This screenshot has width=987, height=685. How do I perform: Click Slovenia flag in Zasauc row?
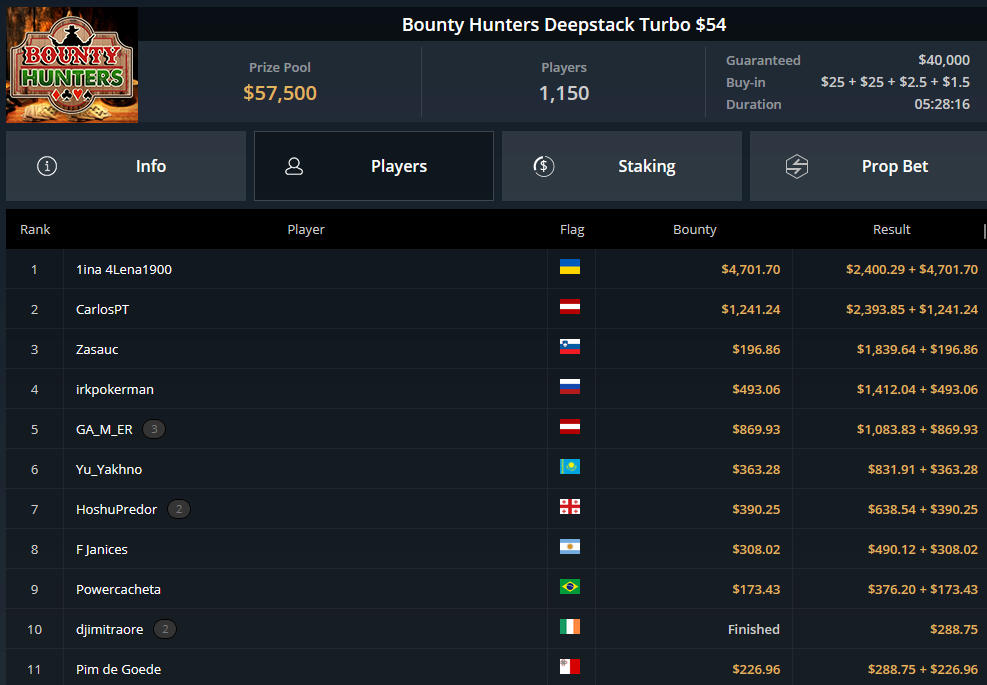point(570,347)
